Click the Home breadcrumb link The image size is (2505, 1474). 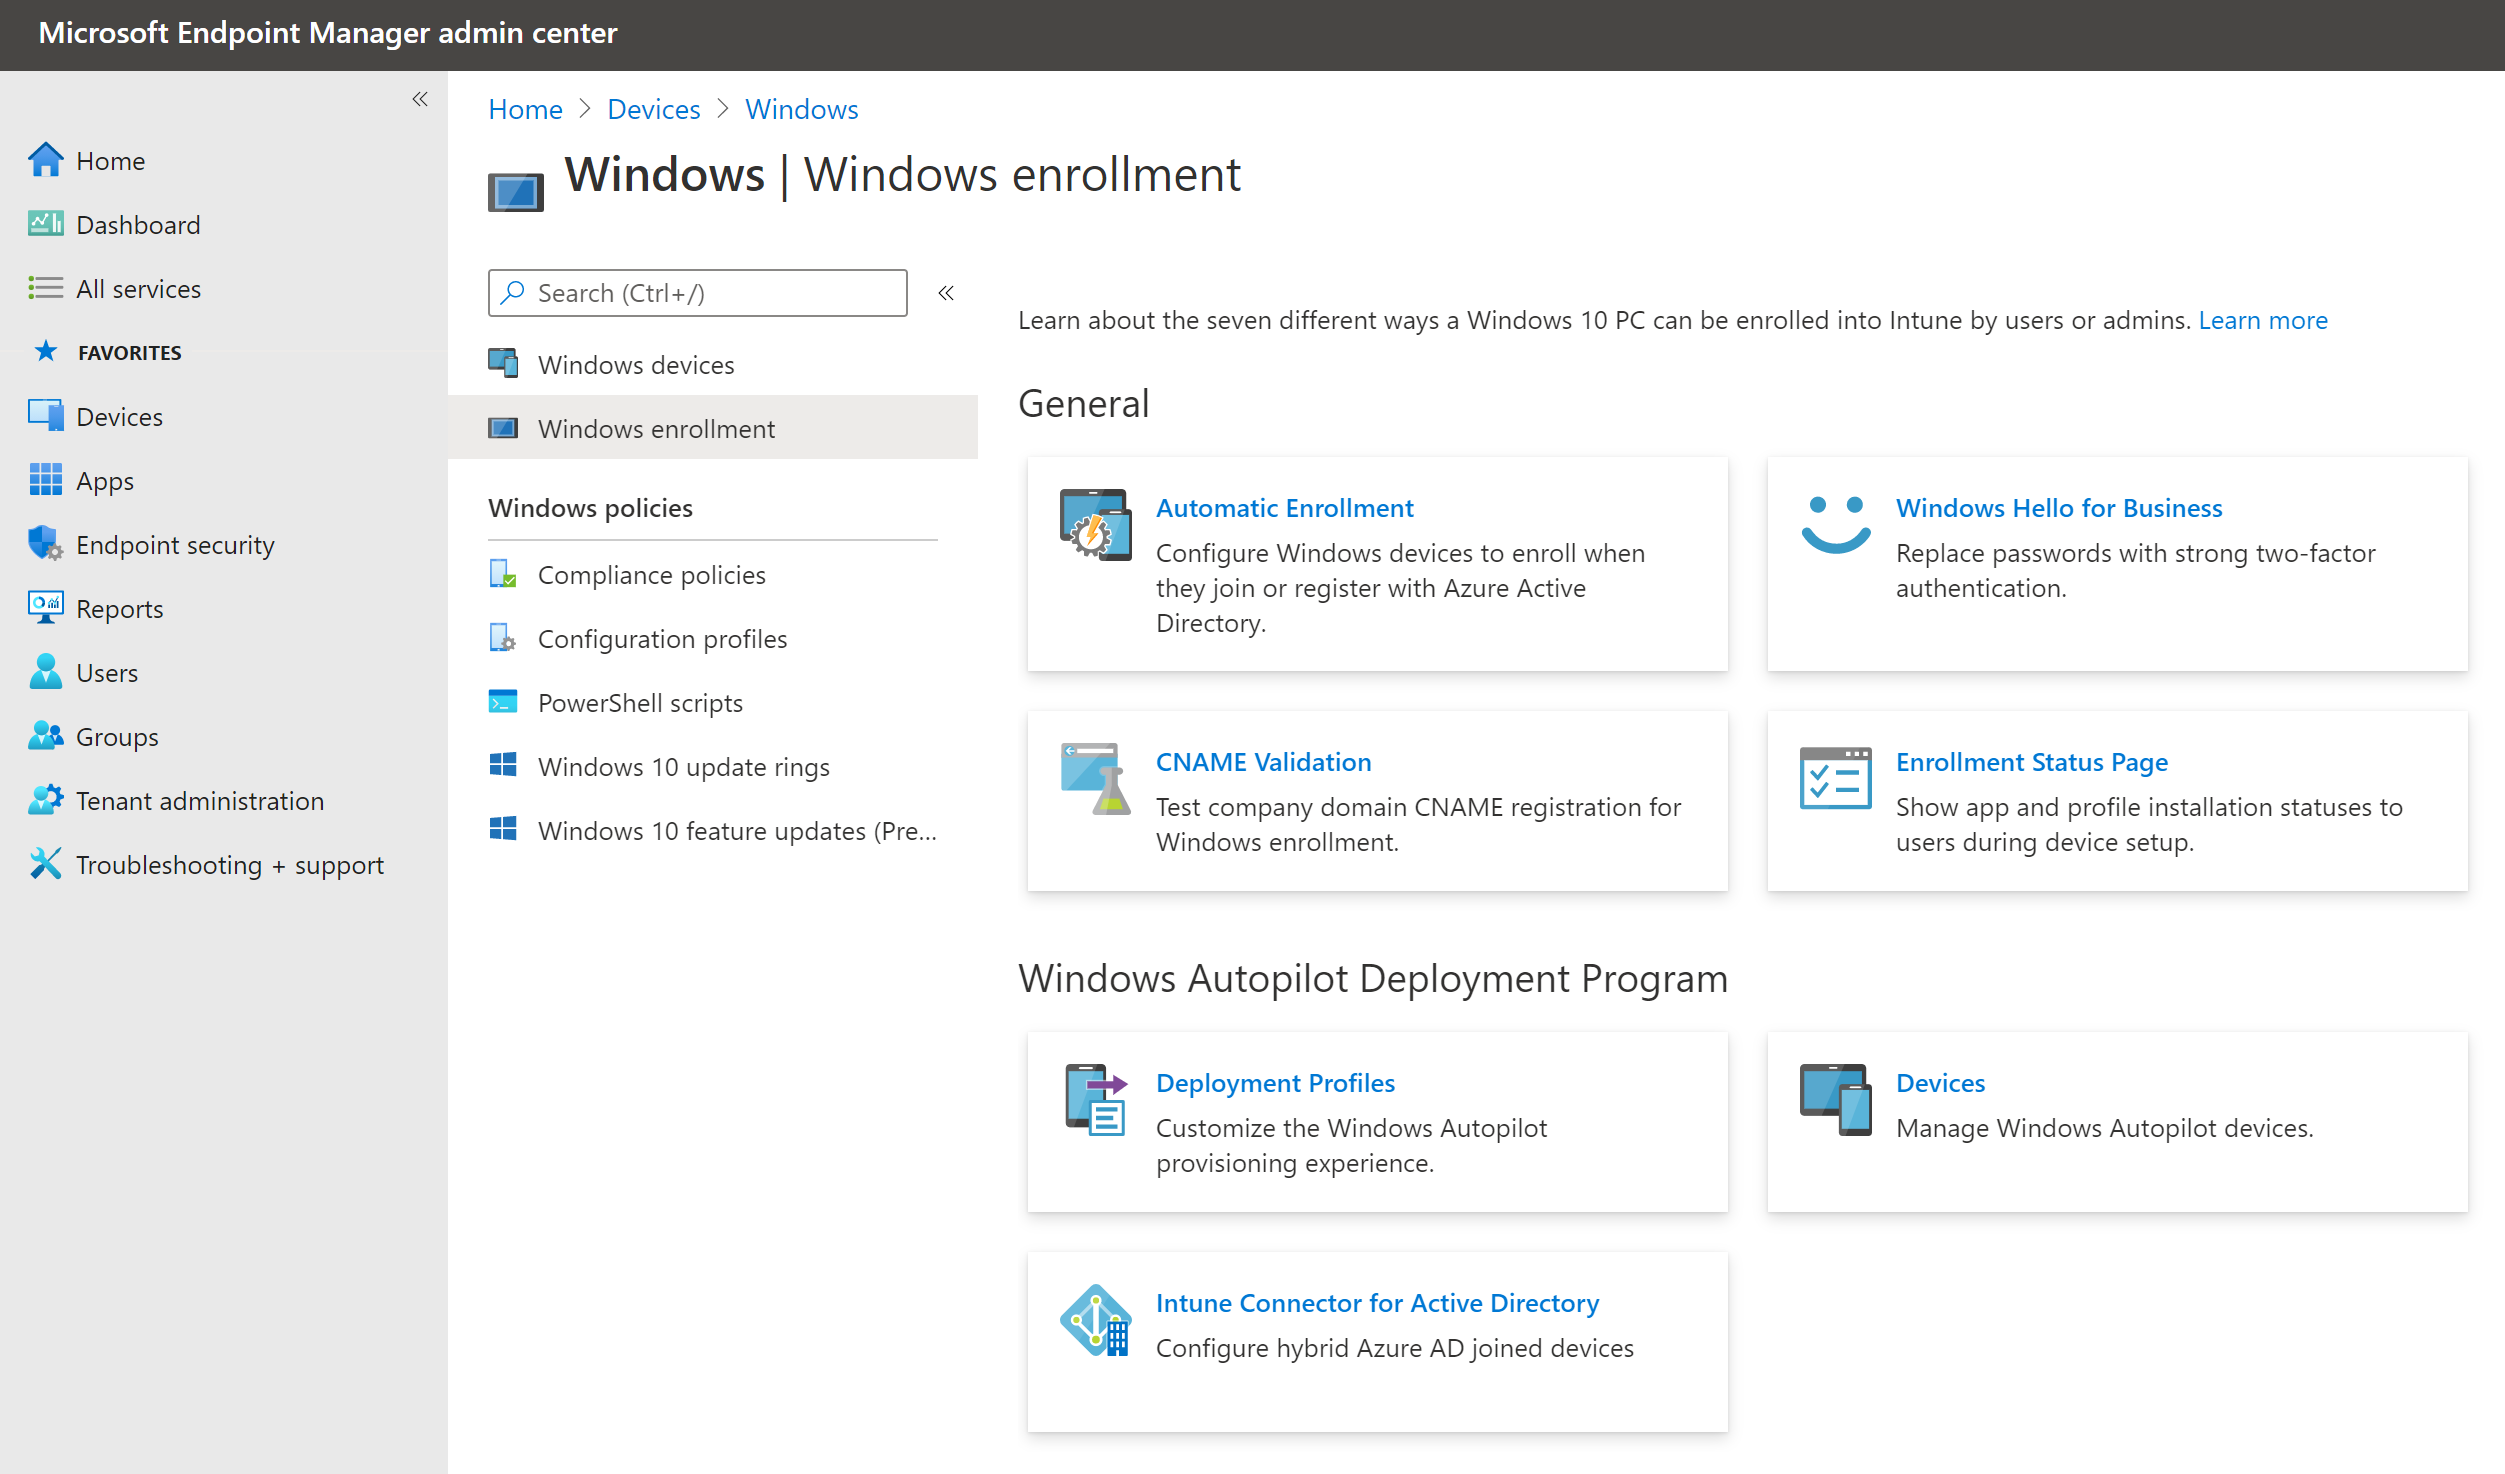click(525, 109)
